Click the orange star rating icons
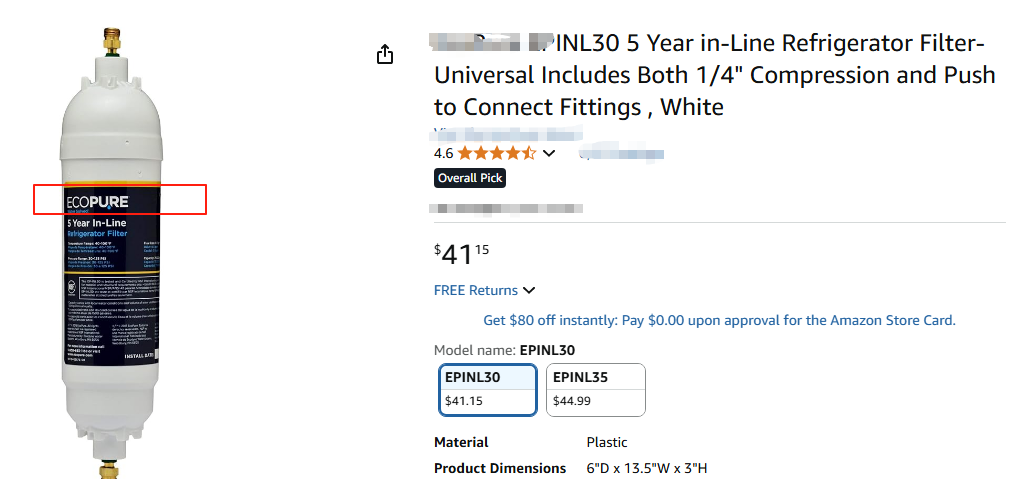 (496, 153)
